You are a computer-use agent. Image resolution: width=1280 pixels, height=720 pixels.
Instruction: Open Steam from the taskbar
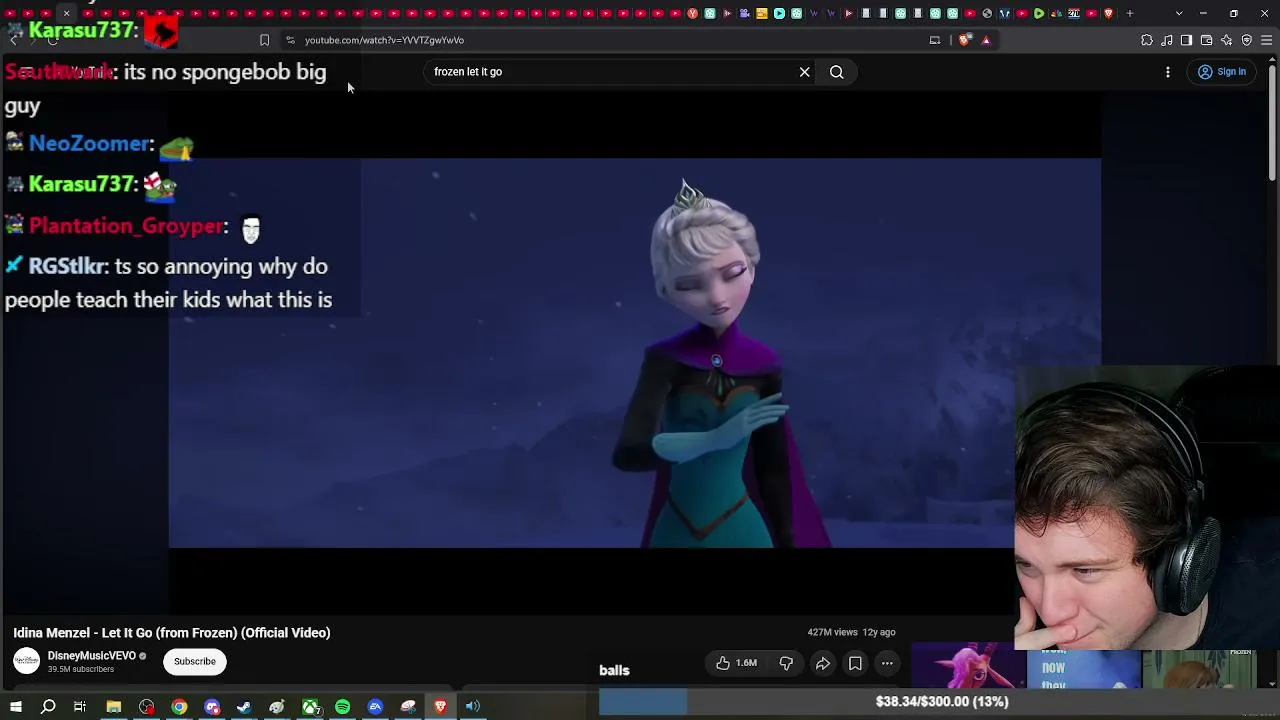point(244,707)
